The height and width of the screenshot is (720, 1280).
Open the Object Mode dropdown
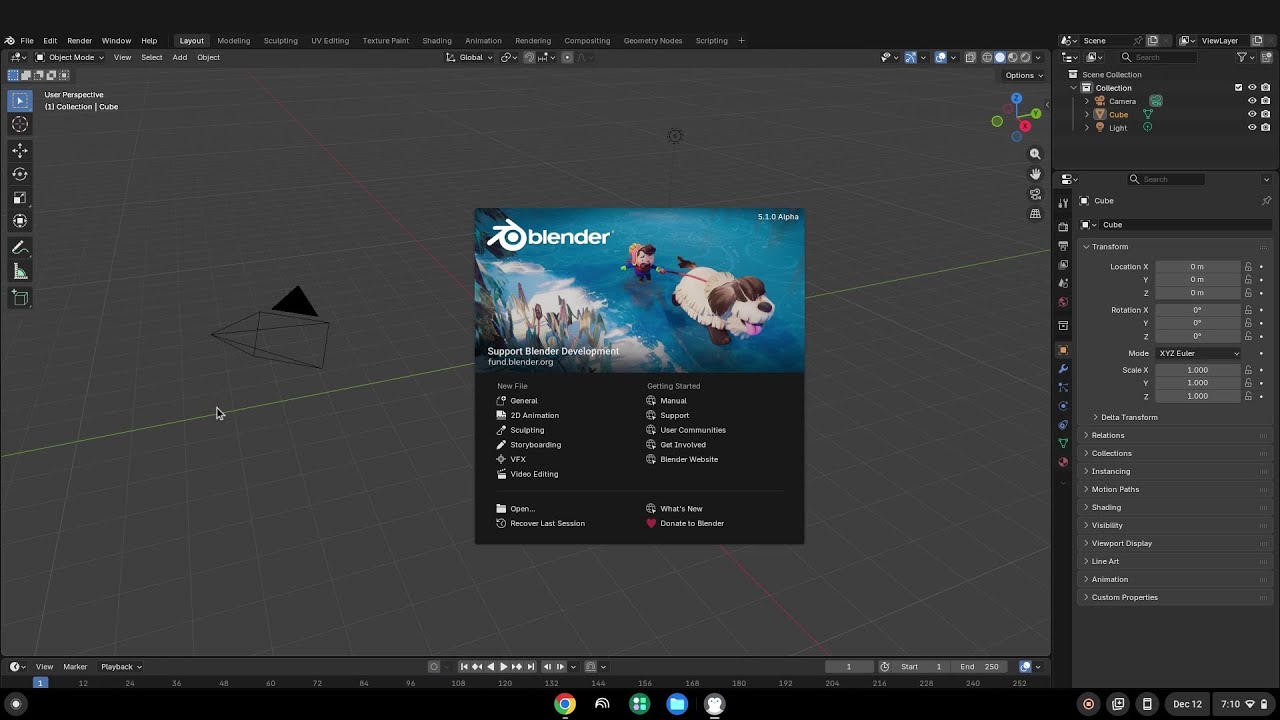70,57
